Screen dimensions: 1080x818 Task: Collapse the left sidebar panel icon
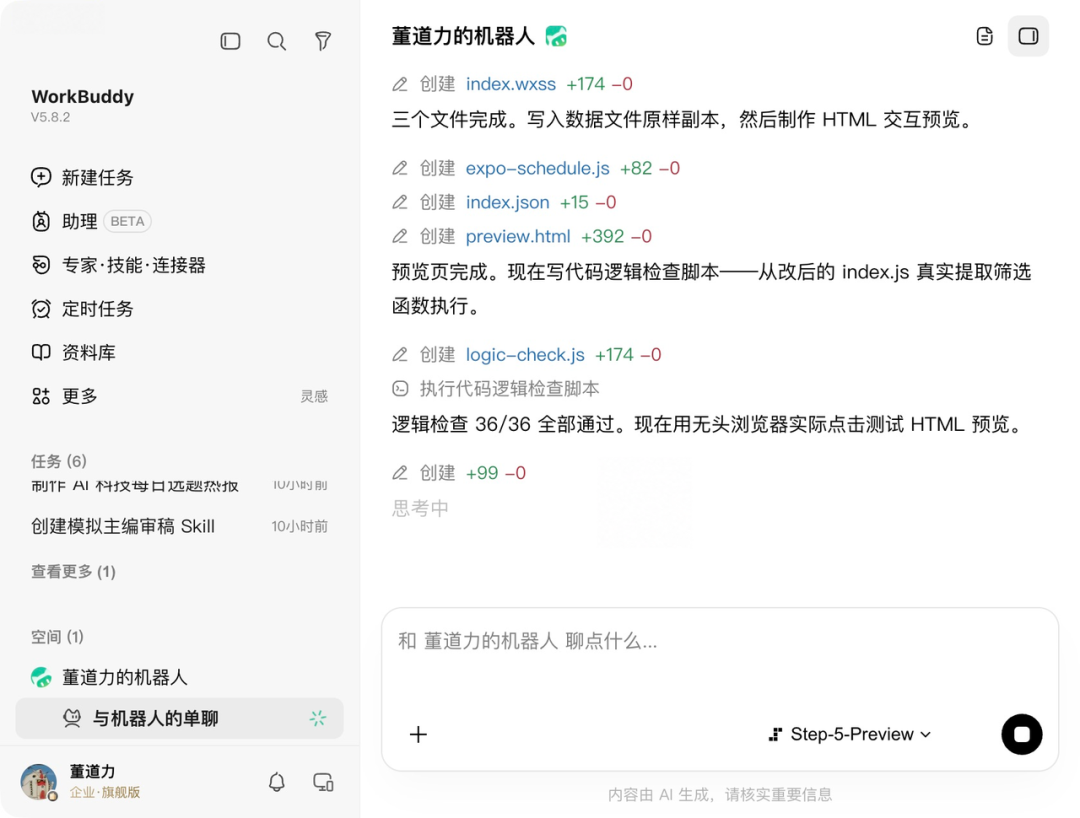230,41
